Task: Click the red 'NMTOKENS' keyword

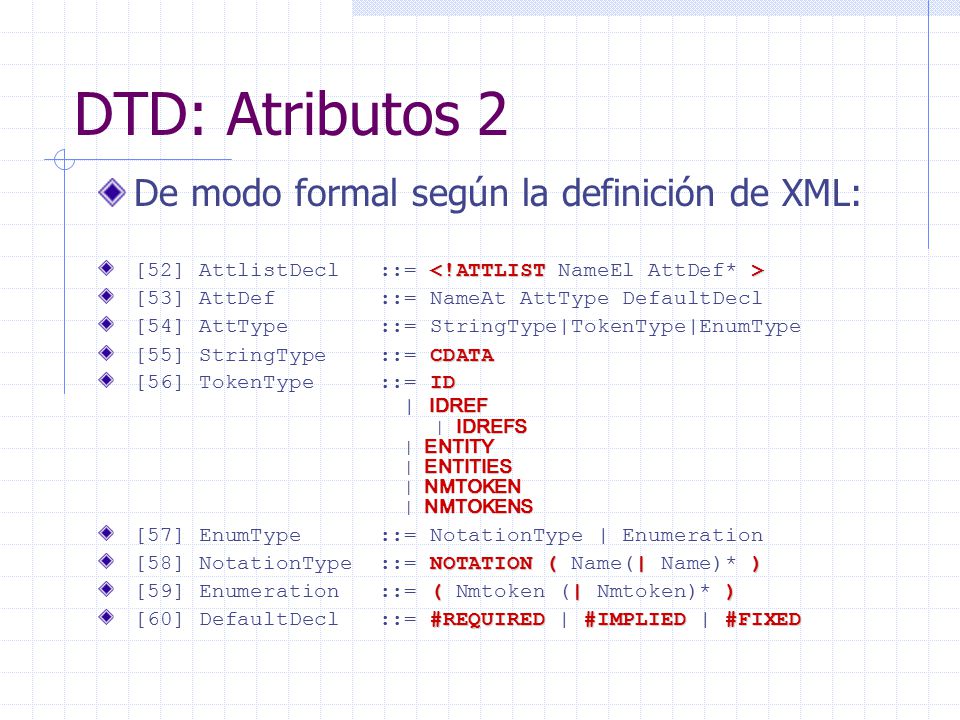Action: [x=479, y=507]
